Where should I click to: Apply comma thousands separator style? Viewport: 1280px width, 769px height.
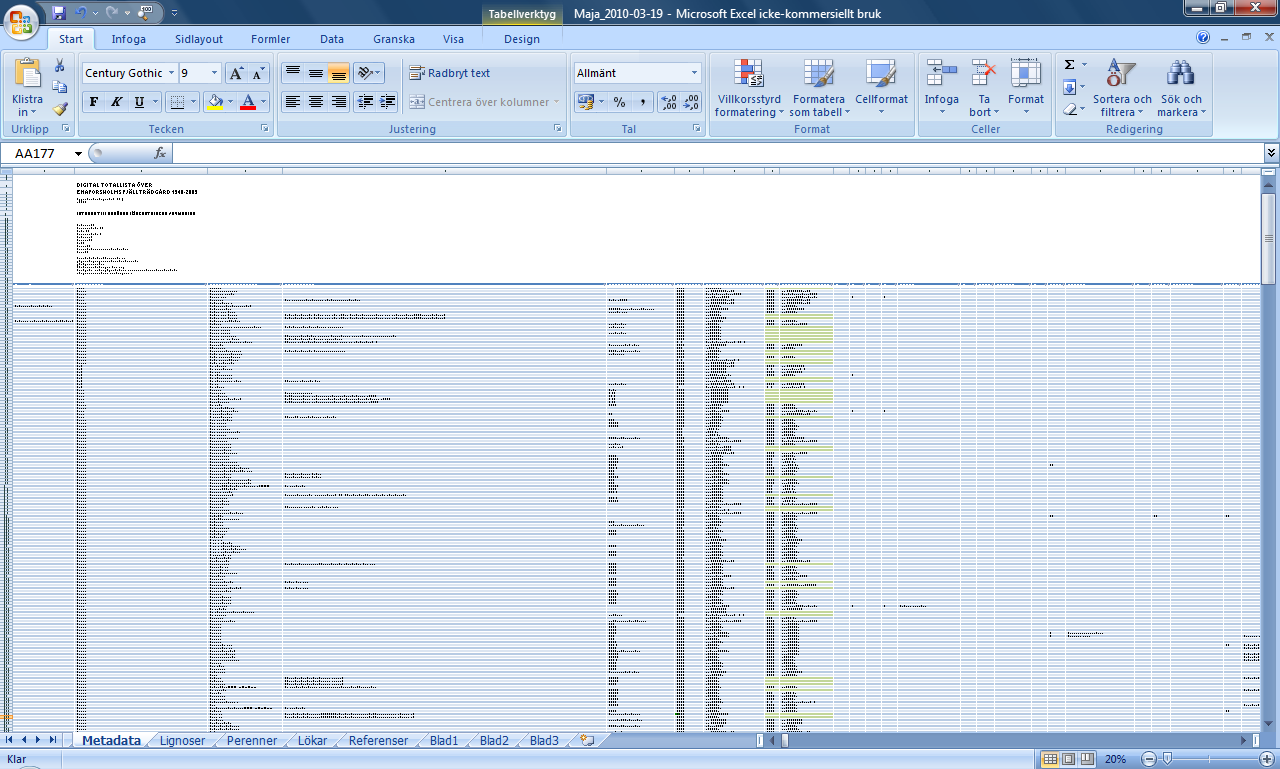coord(642,102)
